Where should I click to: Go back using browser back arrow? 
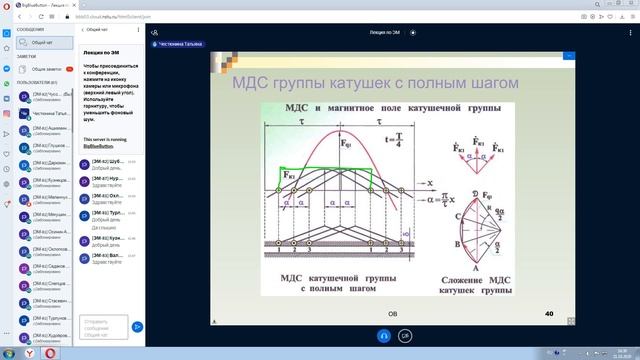pos(19,17)
